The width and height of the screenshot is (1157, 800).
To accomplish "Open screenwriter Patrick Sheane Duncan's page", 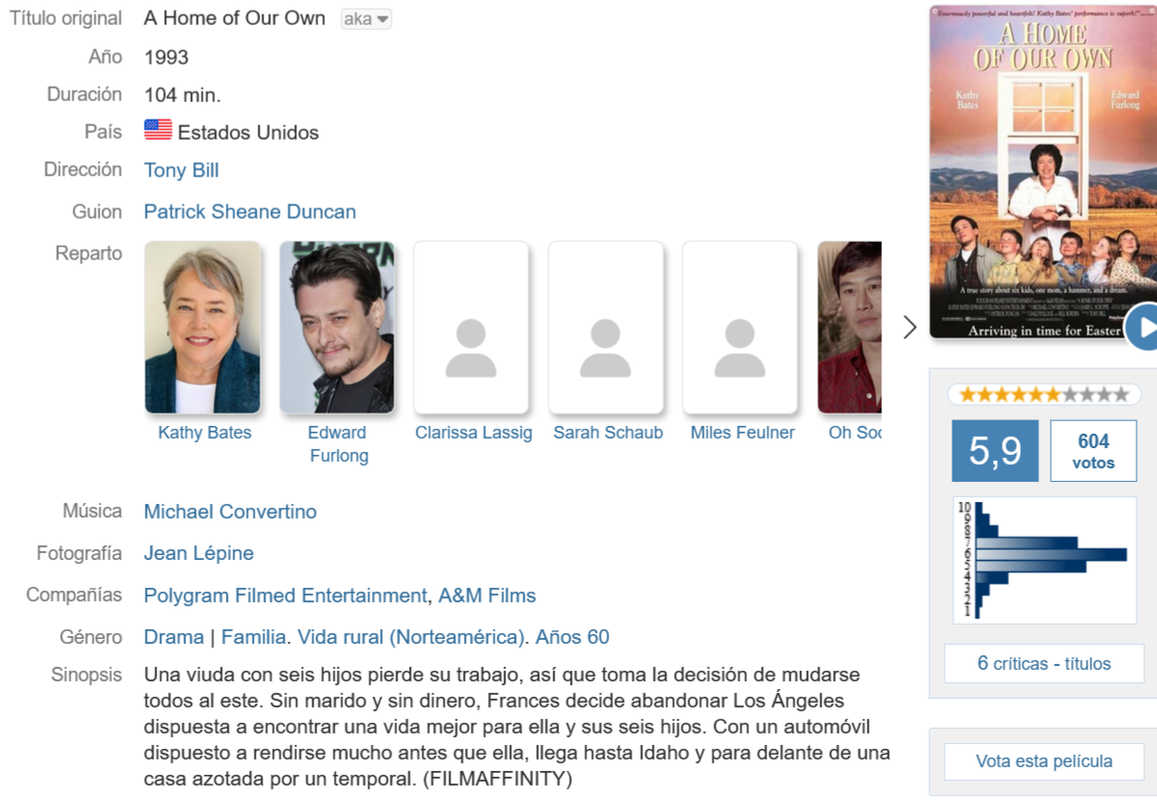I will click(250, 212).
